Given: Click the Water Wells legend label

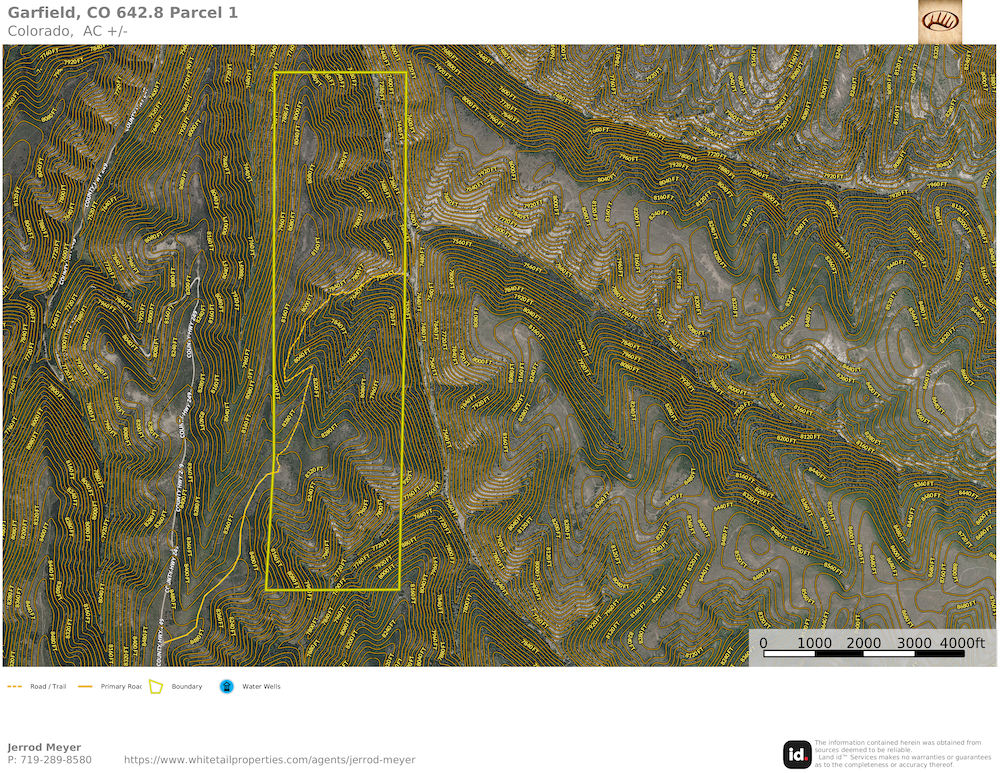Looking at the screenshot, I should 261,687.
